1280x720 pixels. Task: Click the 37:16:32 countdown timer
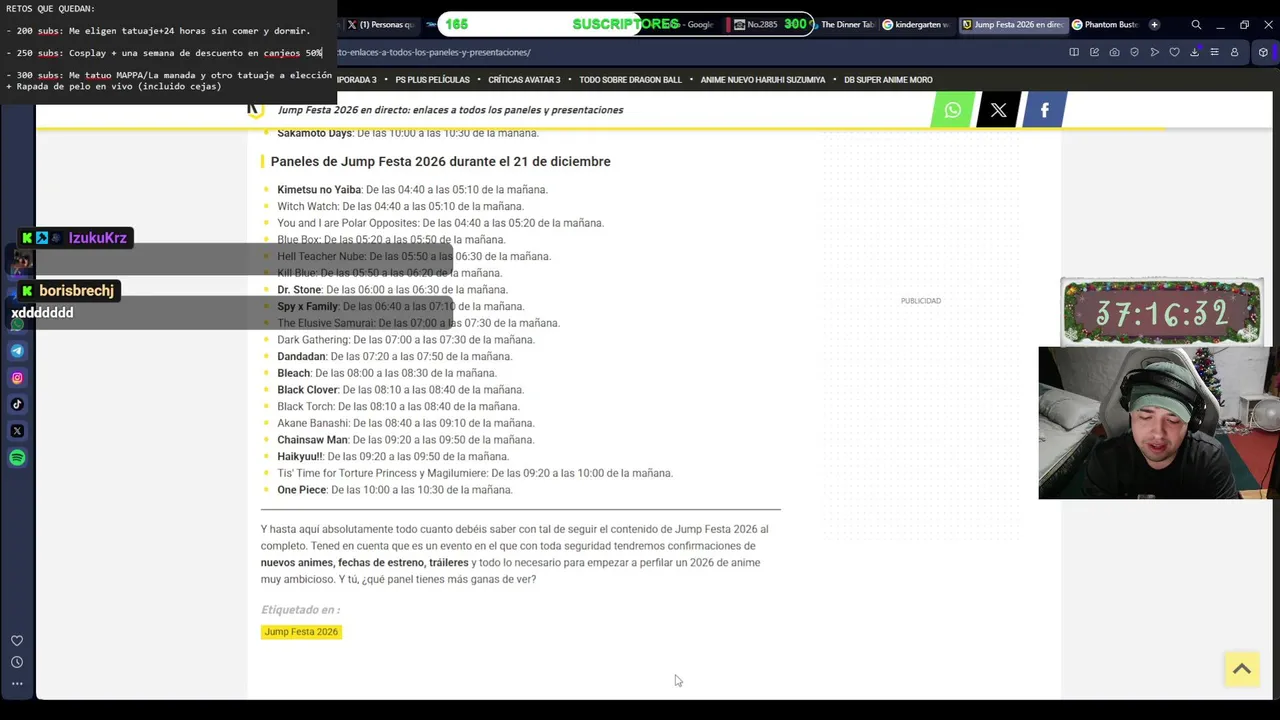coord(1161,314)
